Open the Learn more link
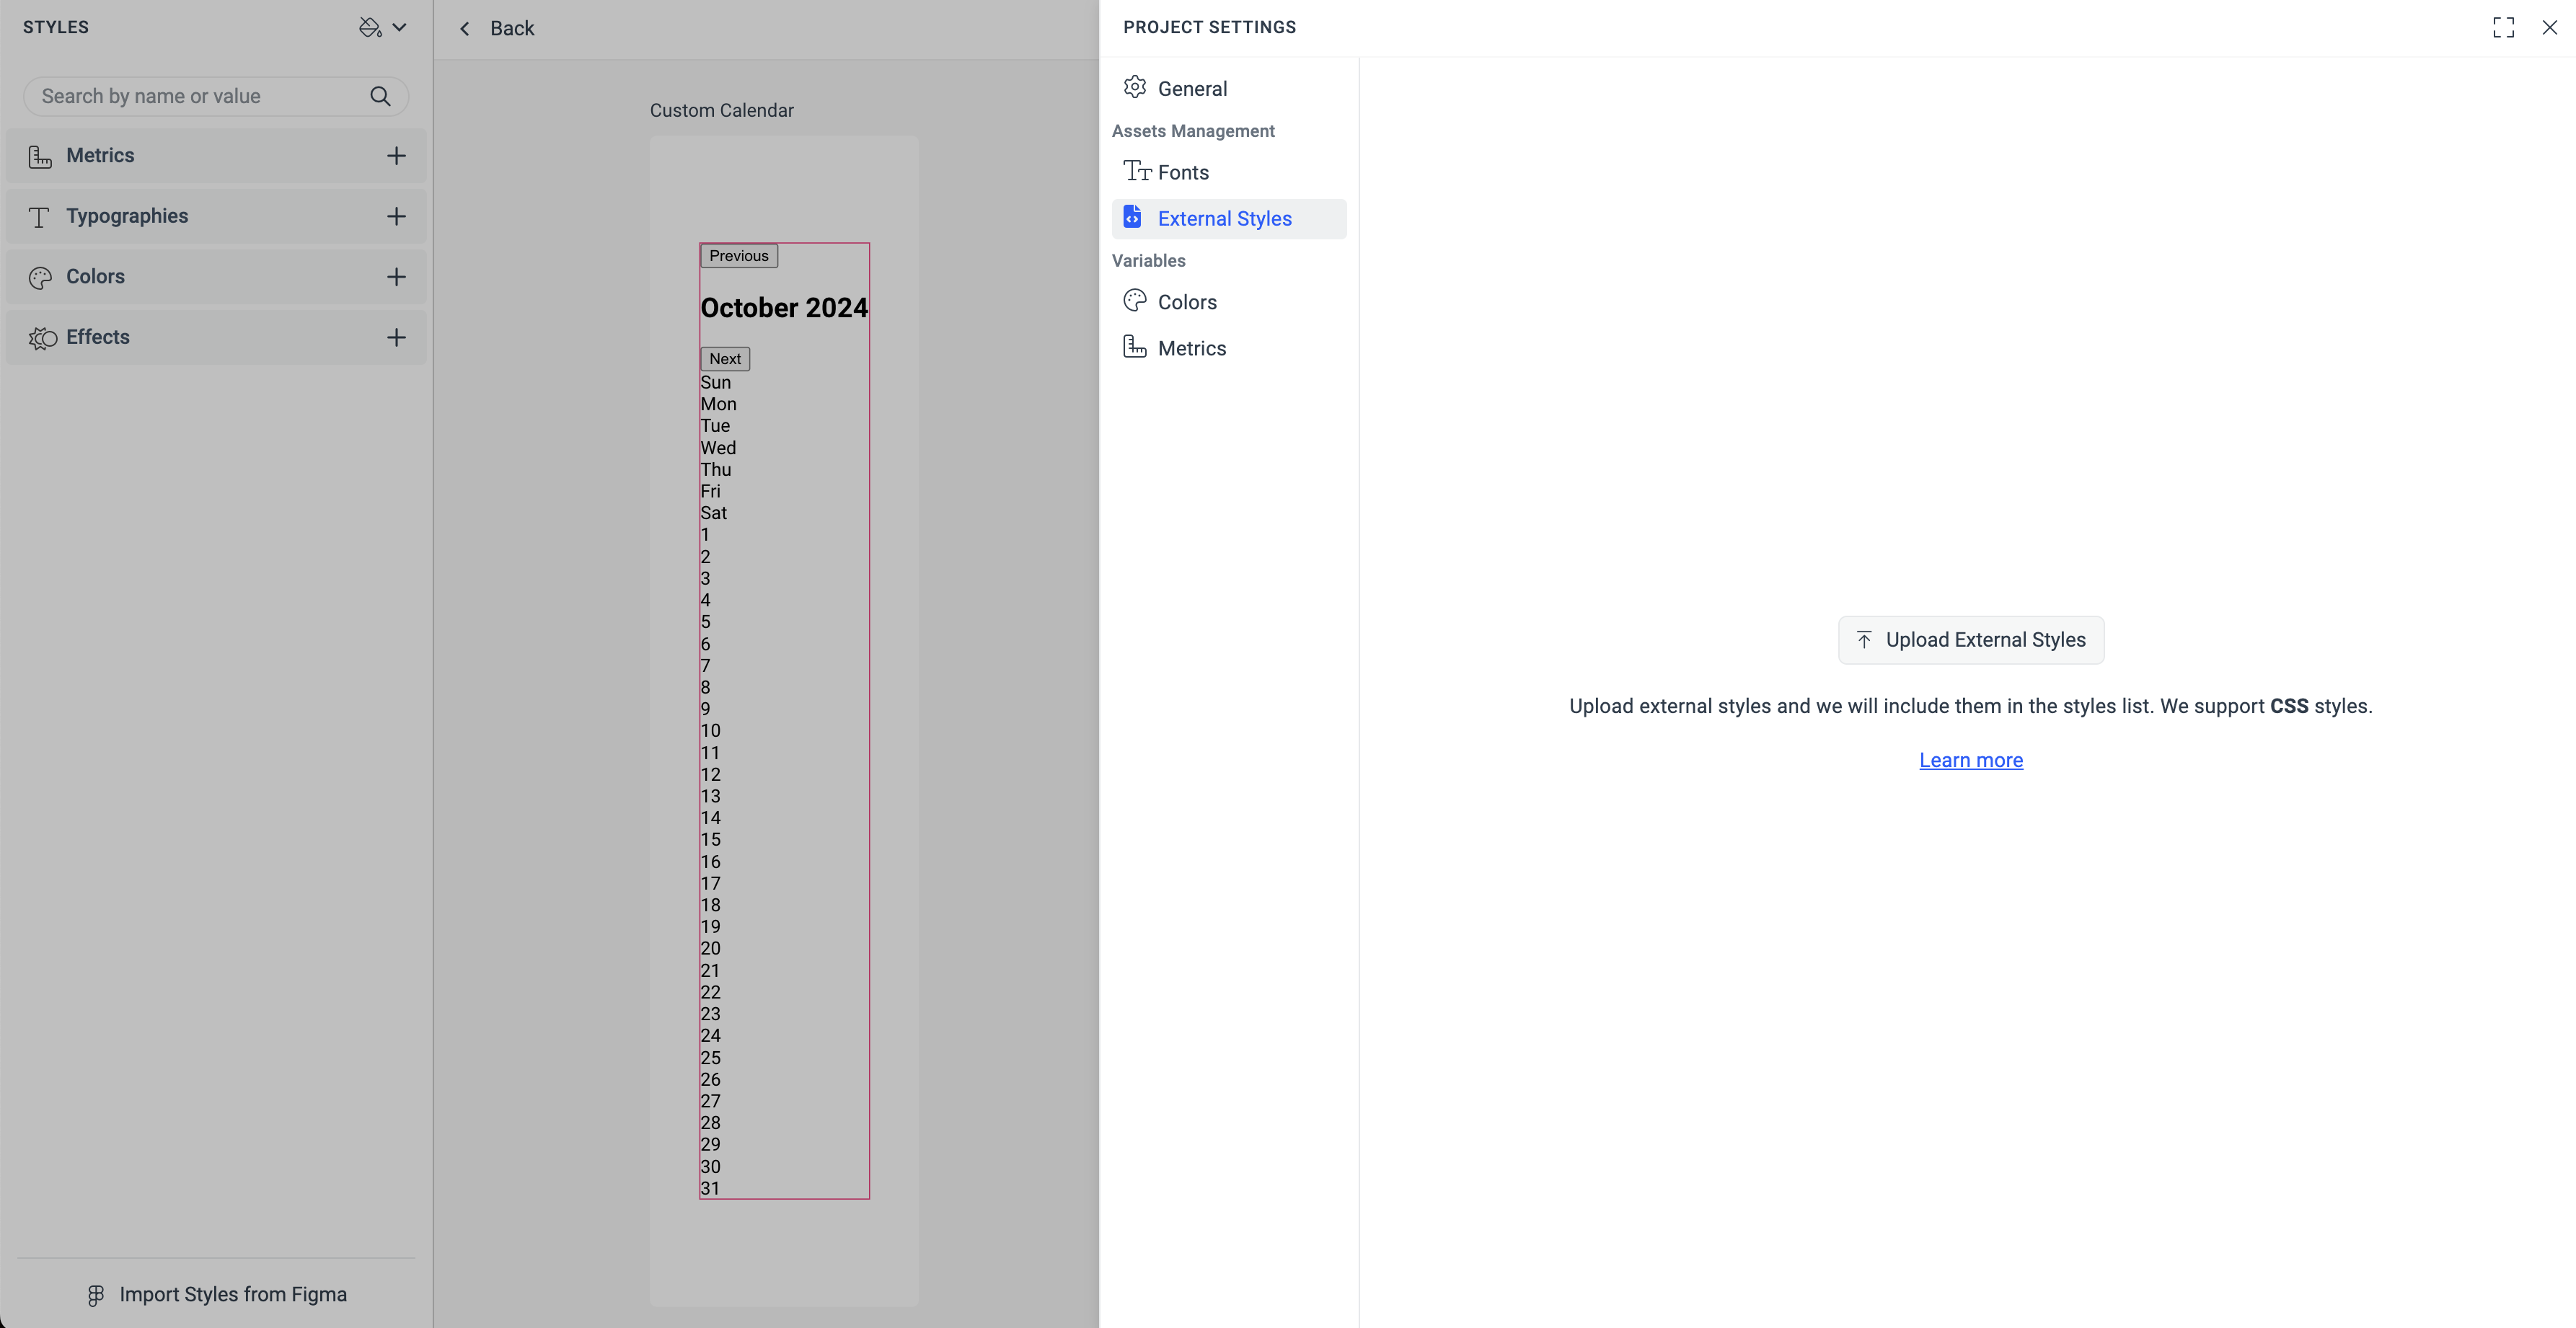2576x1328 pixels. (x=1970, y=760)
